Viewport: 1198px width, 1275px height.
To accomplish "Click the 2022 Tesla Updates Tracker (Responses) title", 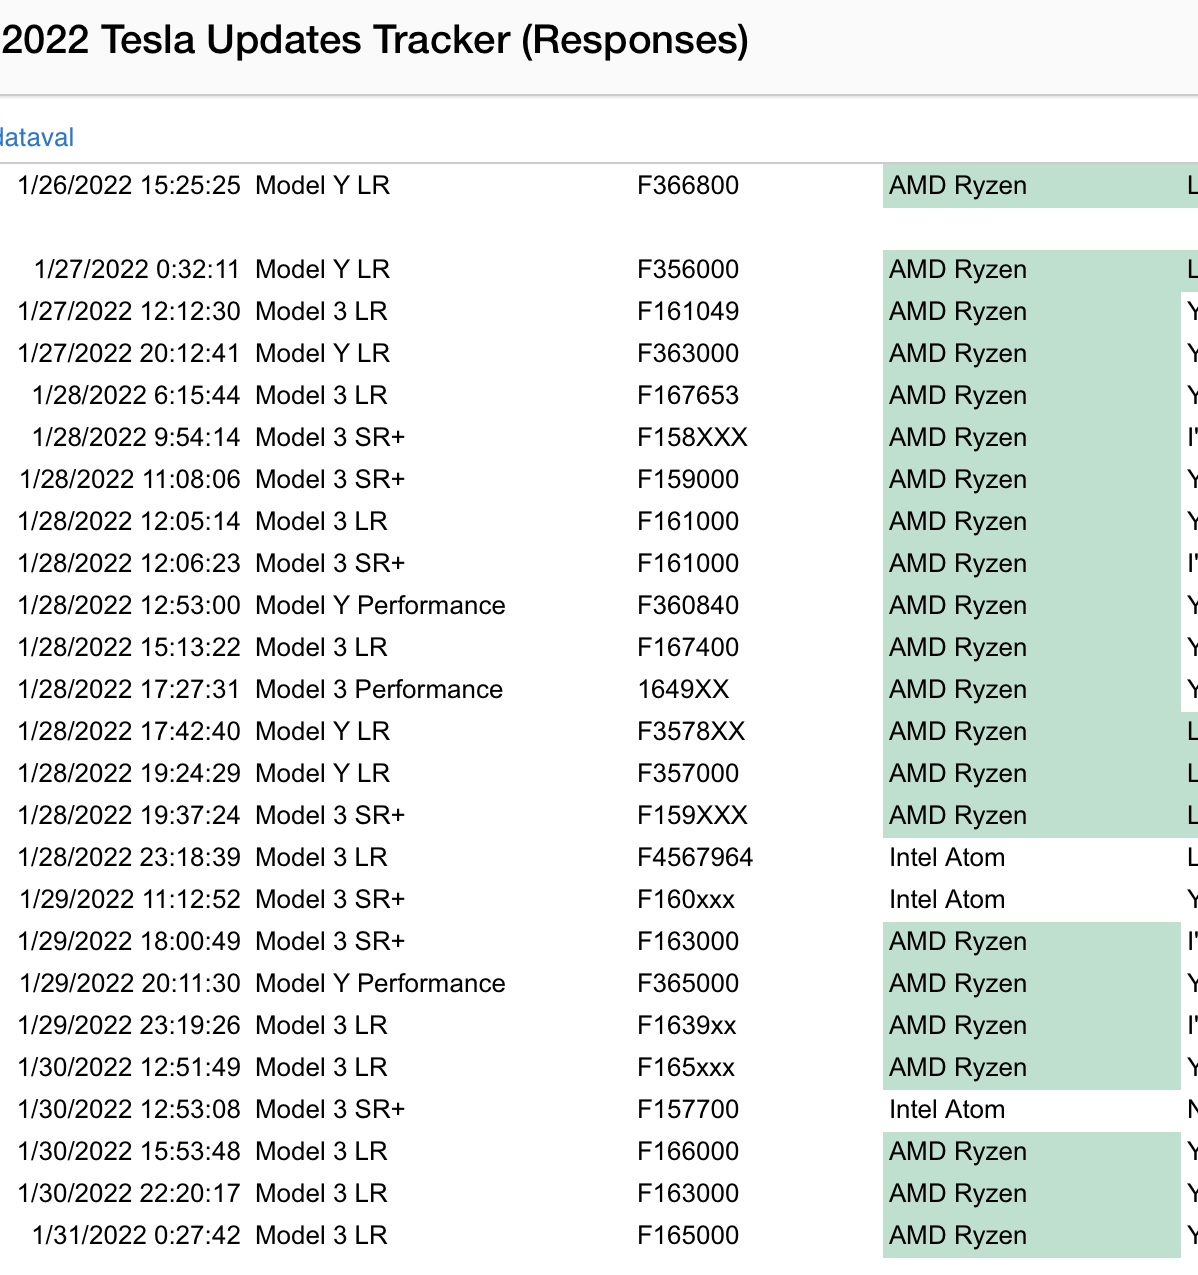I will [x=375, y=40].
